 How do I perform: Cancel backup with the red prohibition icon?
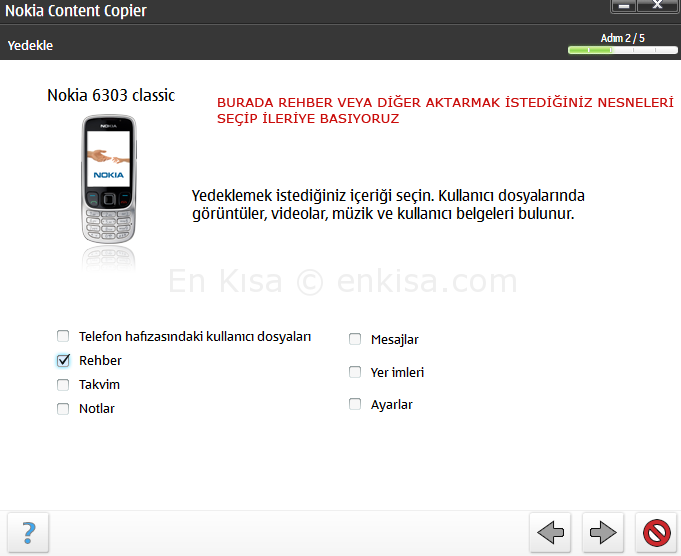pyautogui.click(x=656, y=533)
